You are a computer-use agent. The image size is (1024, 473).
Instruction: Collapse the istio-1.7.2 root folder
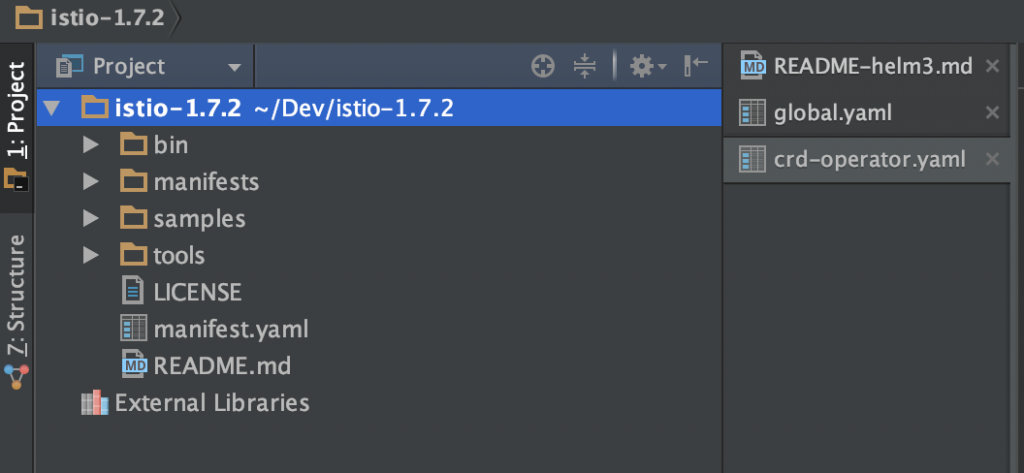coord(53,108)
